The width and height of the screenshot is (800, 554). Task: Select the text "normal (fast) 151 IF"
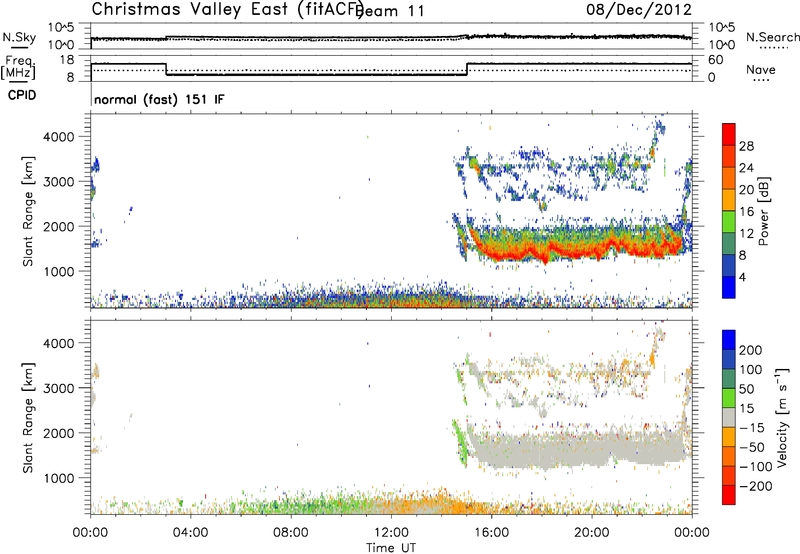coord(159,99)
